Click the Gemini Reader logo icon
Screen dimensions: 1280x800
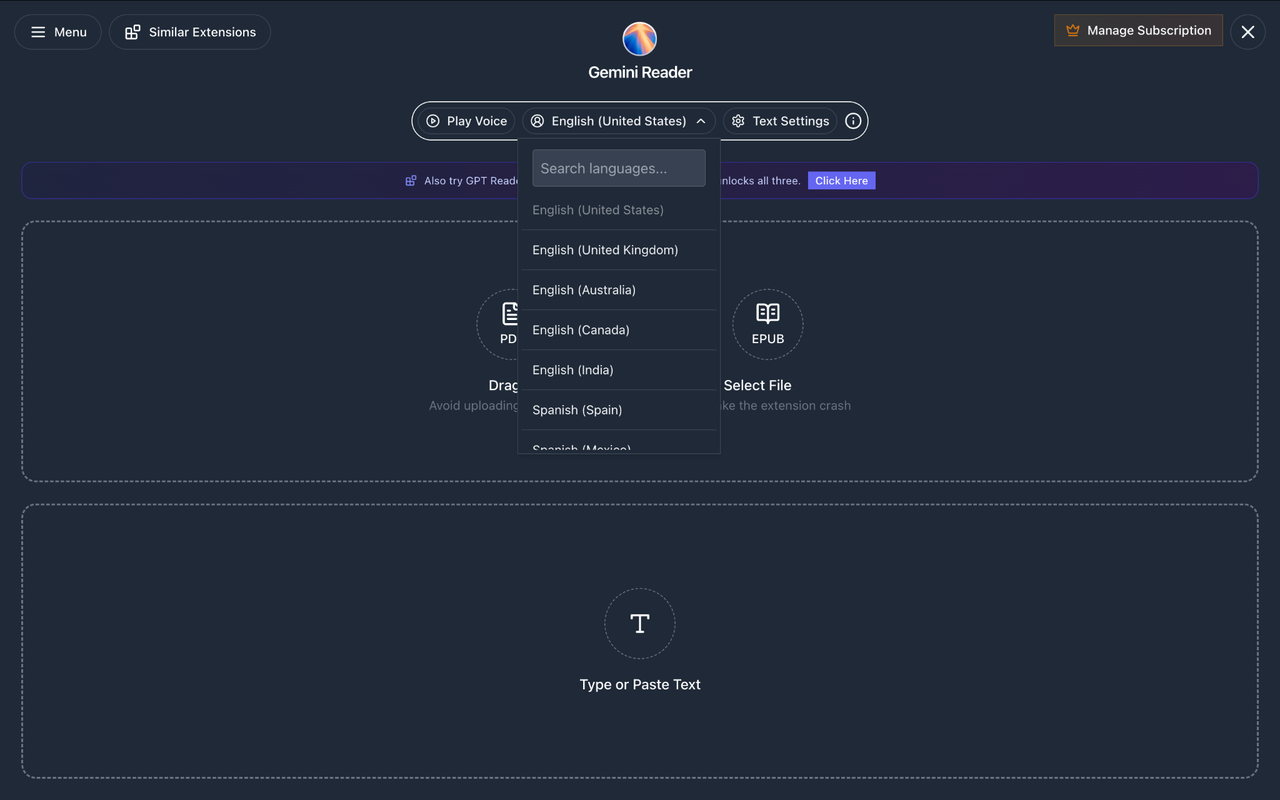(x=640, y=39)
